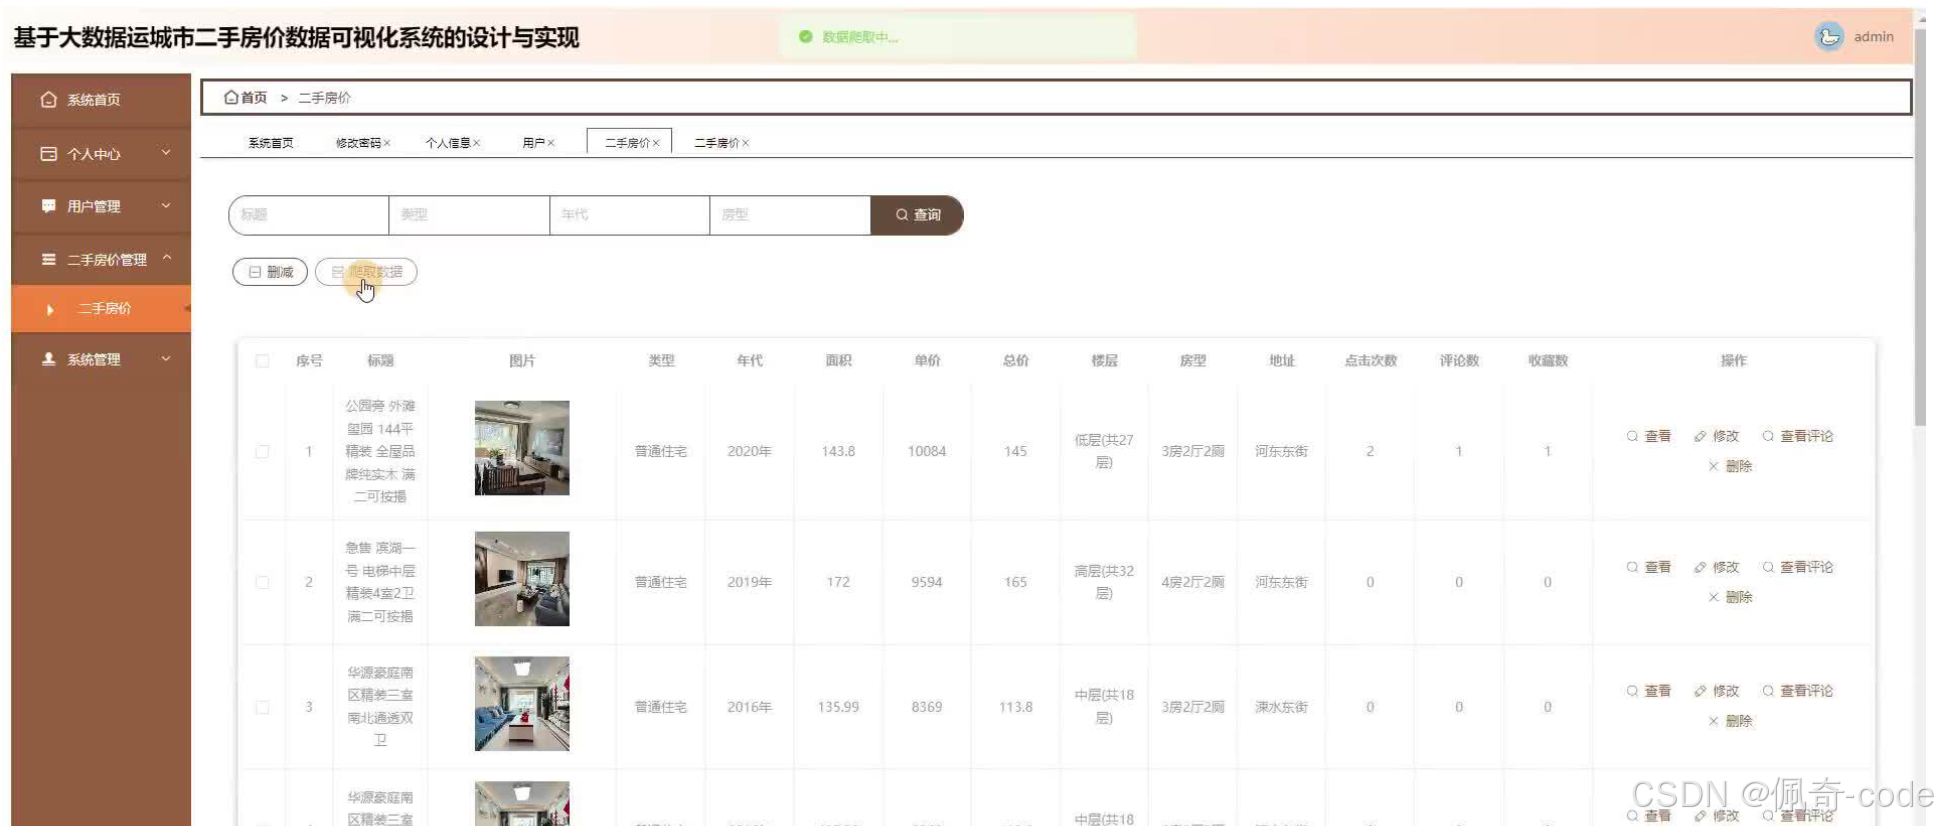The height and width of the screenshot is (826, 1938).
Task: Click the 点击次数 column header
Action: point(1370,361)
